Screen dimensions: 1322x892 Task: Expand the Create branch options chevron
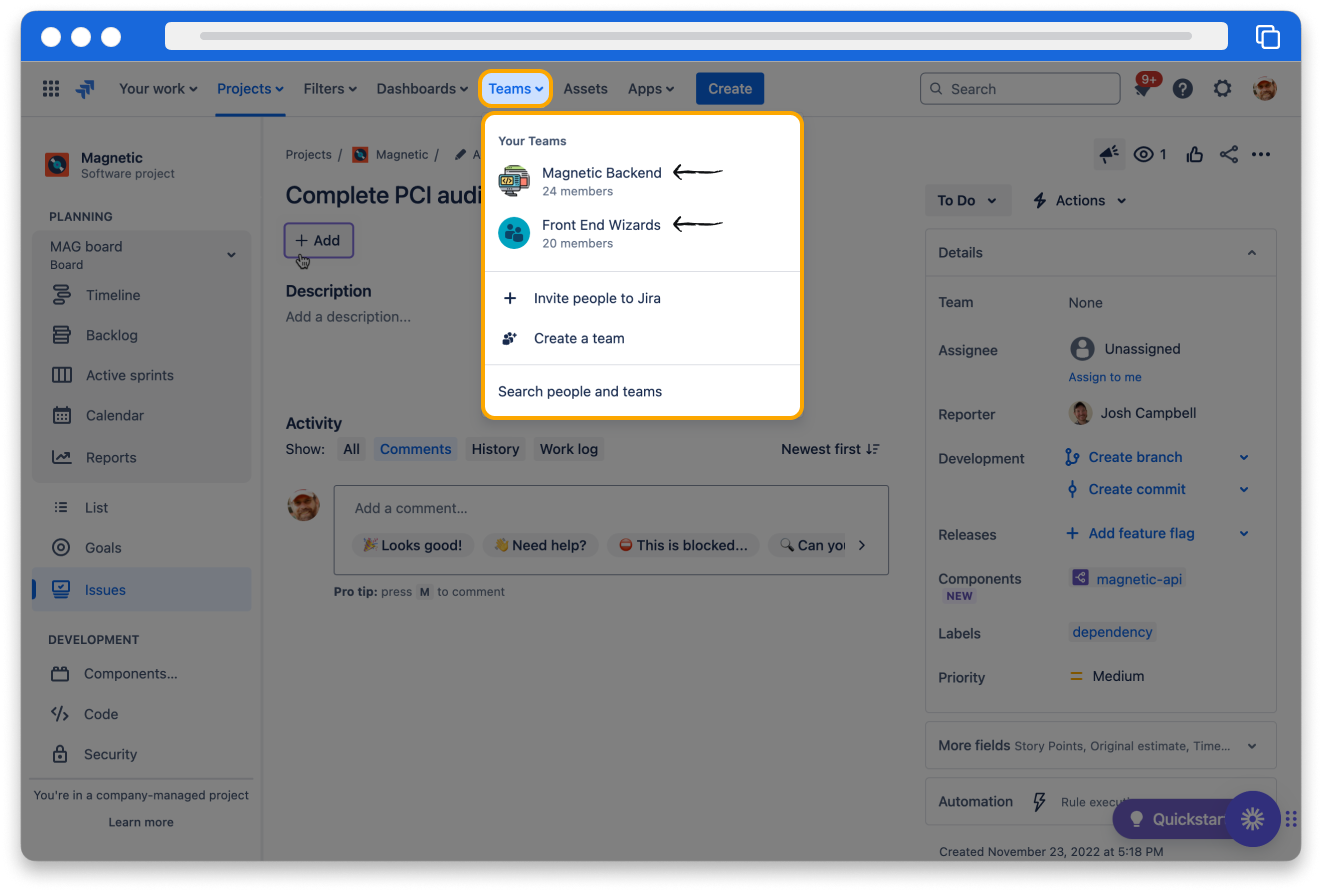[1244, 457]
